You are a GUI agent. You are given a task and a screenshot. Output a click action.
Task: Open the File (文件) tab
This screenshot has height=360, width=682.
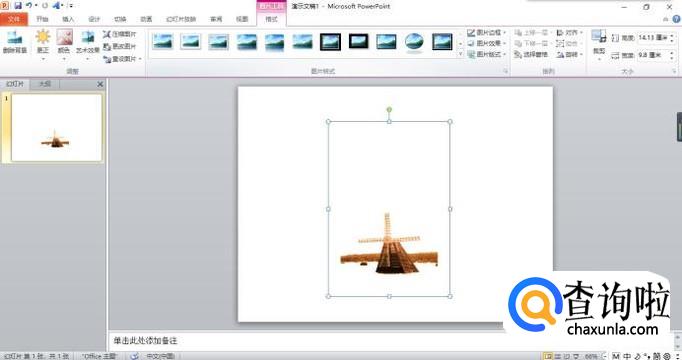[x=14, y=19]
